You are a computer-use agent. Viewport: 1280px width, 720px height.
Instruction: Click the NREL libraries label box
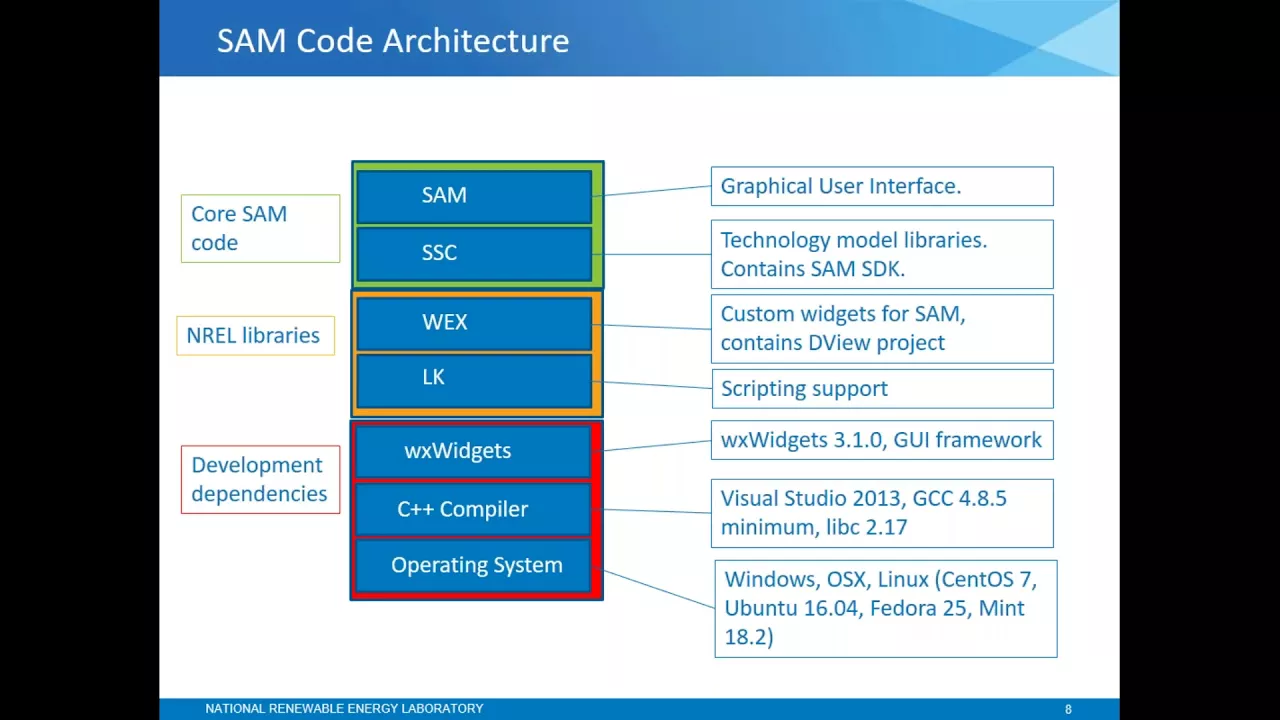[x=255, y=336]
